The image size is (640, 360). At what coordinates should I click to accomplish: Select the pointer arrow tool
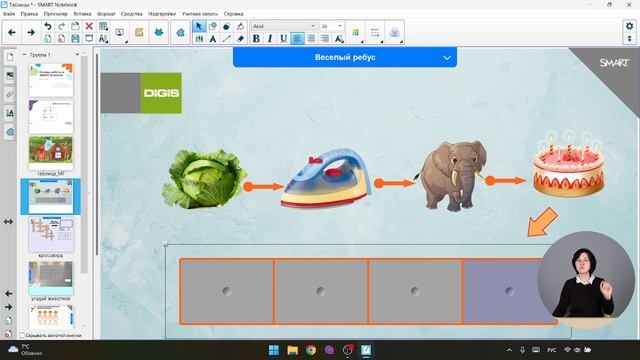pyautogui.click(x=199, y=26)
